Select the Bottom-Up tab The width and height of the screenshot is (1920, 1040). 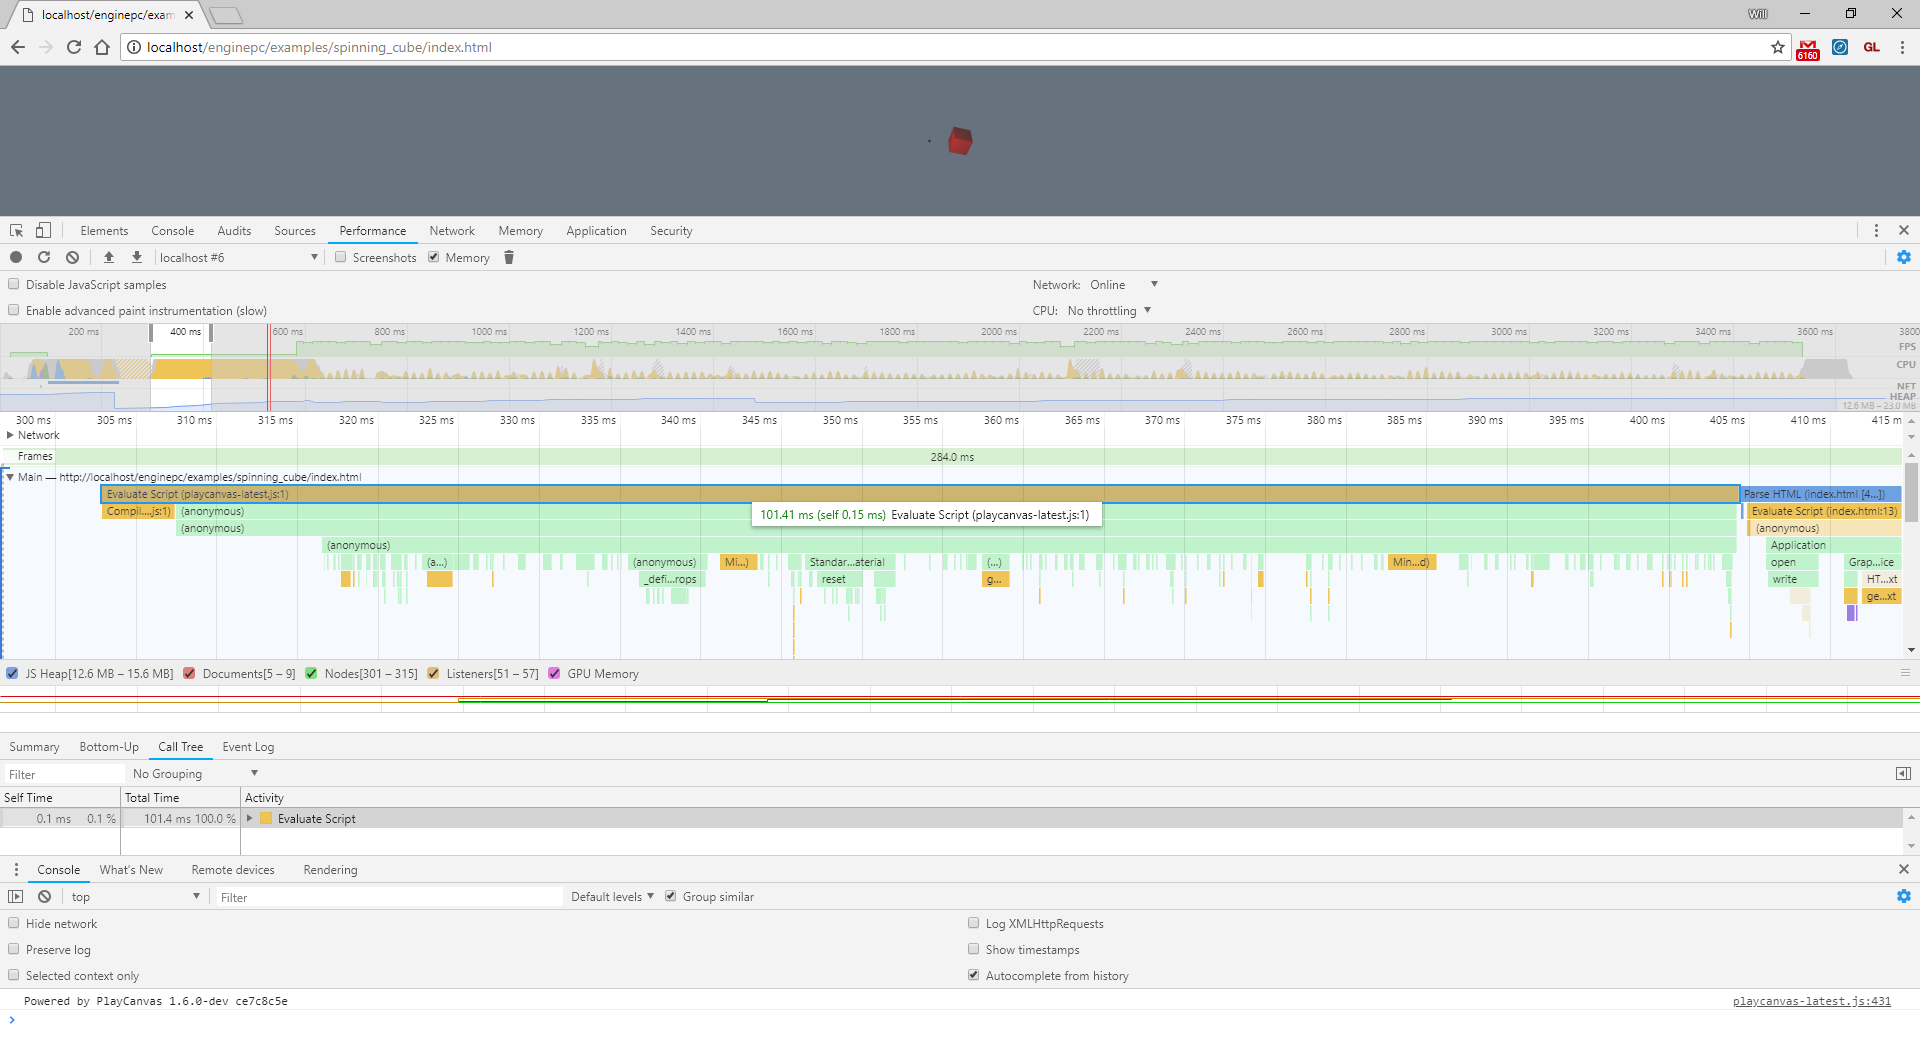[x=109, y=746]
